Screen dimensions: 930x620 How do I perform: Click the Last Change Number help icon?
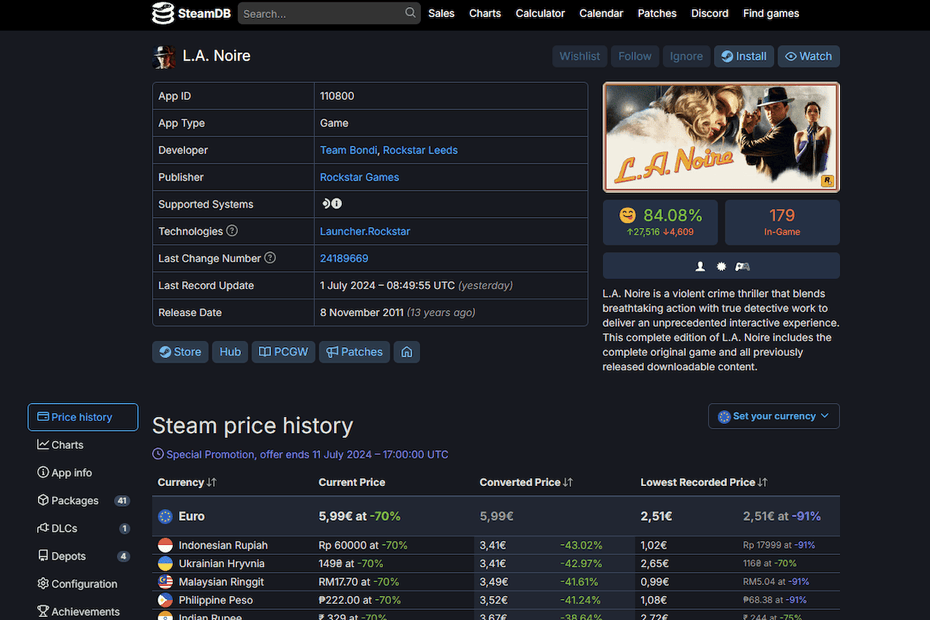tap(270, 258)
